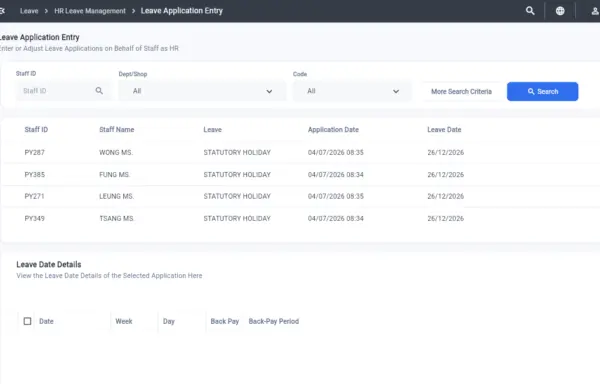
Task: Collapse the sidebar menu toggle icon
Action: tap(2, 11)
